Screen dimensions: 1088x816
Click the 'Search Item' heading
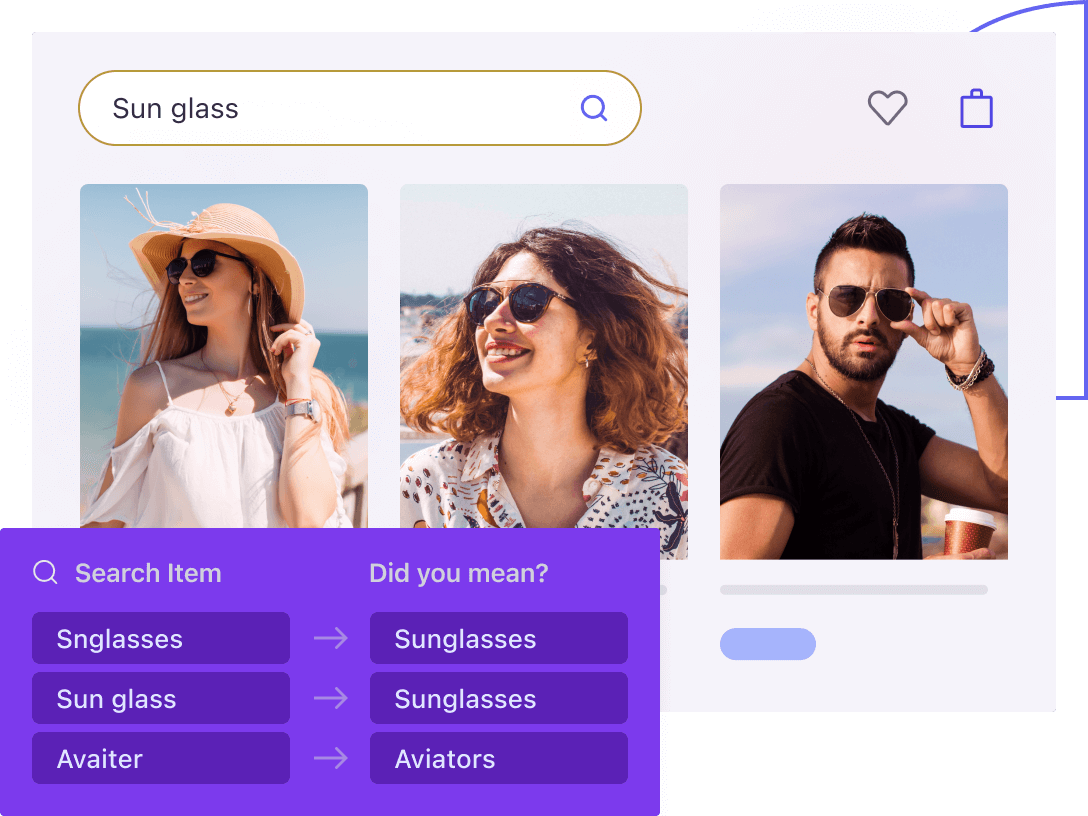click(148, 573)
